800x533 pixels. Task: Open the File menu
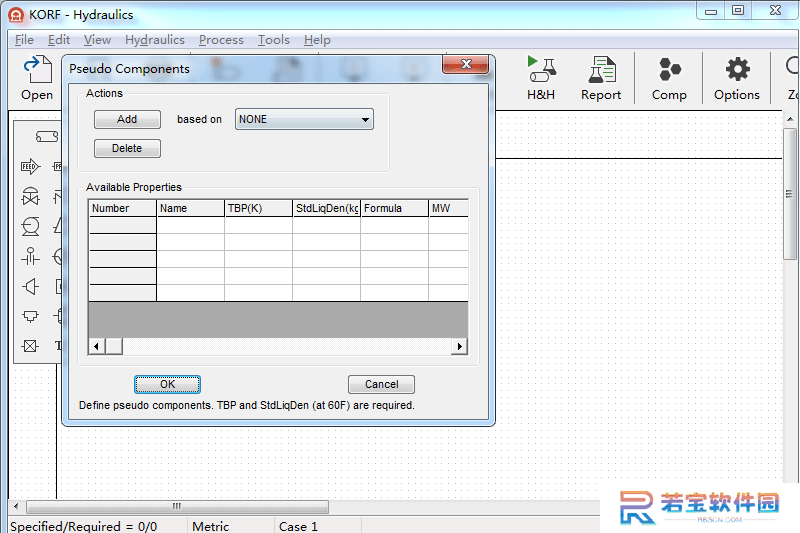point(24,40)
